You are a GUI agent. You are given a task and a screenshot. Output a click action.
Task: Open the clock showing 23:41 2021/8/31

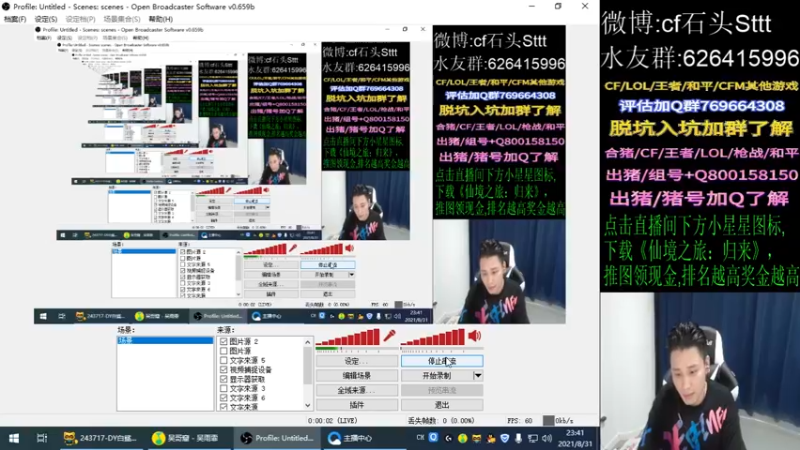(x=575, y=438)
